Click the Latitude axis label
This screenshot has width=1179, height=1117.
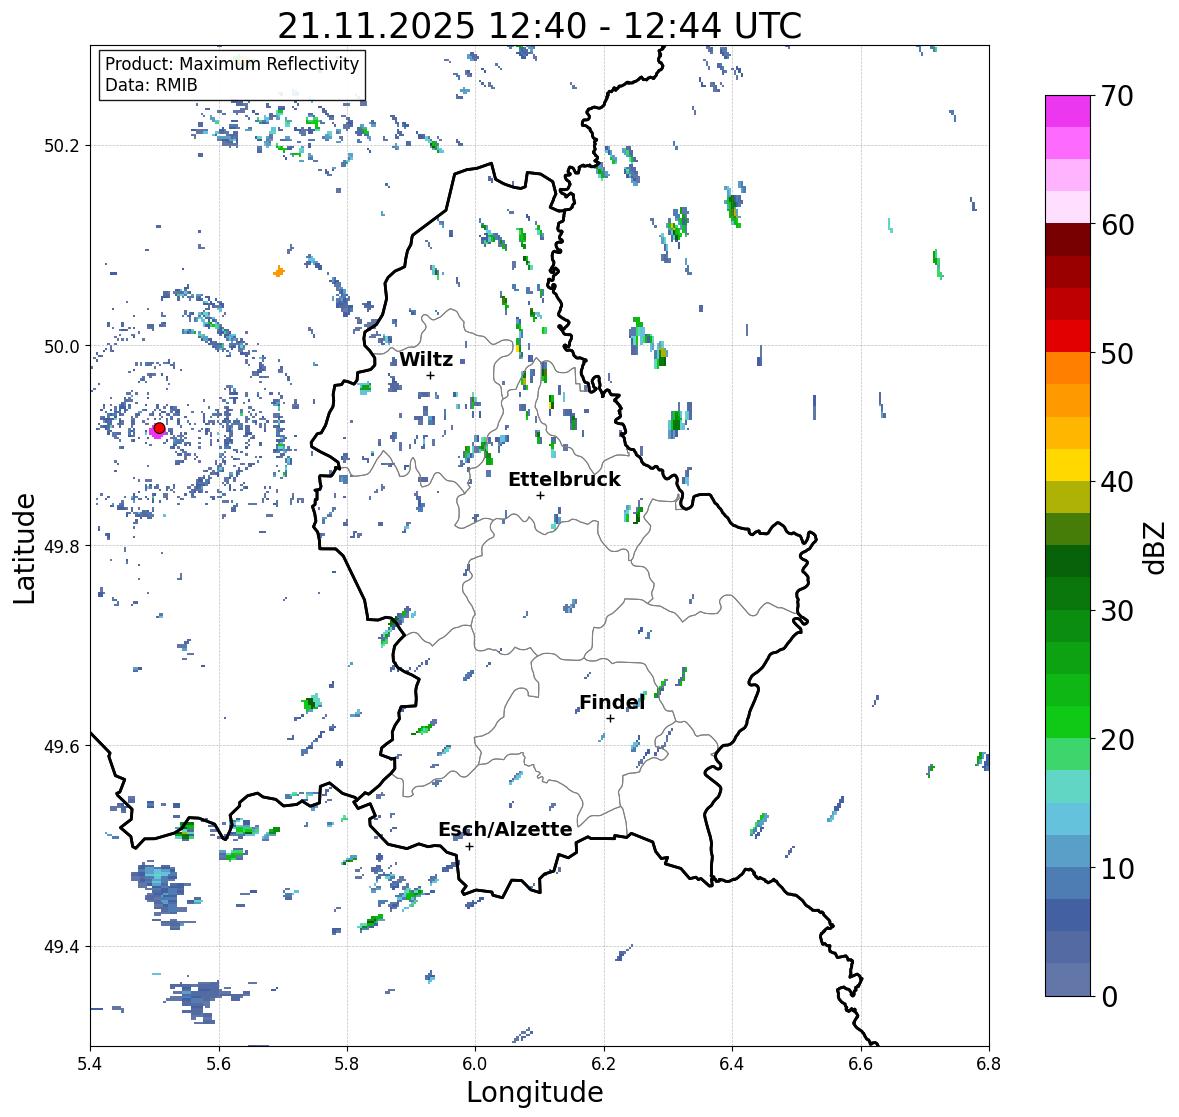(24, 548)
